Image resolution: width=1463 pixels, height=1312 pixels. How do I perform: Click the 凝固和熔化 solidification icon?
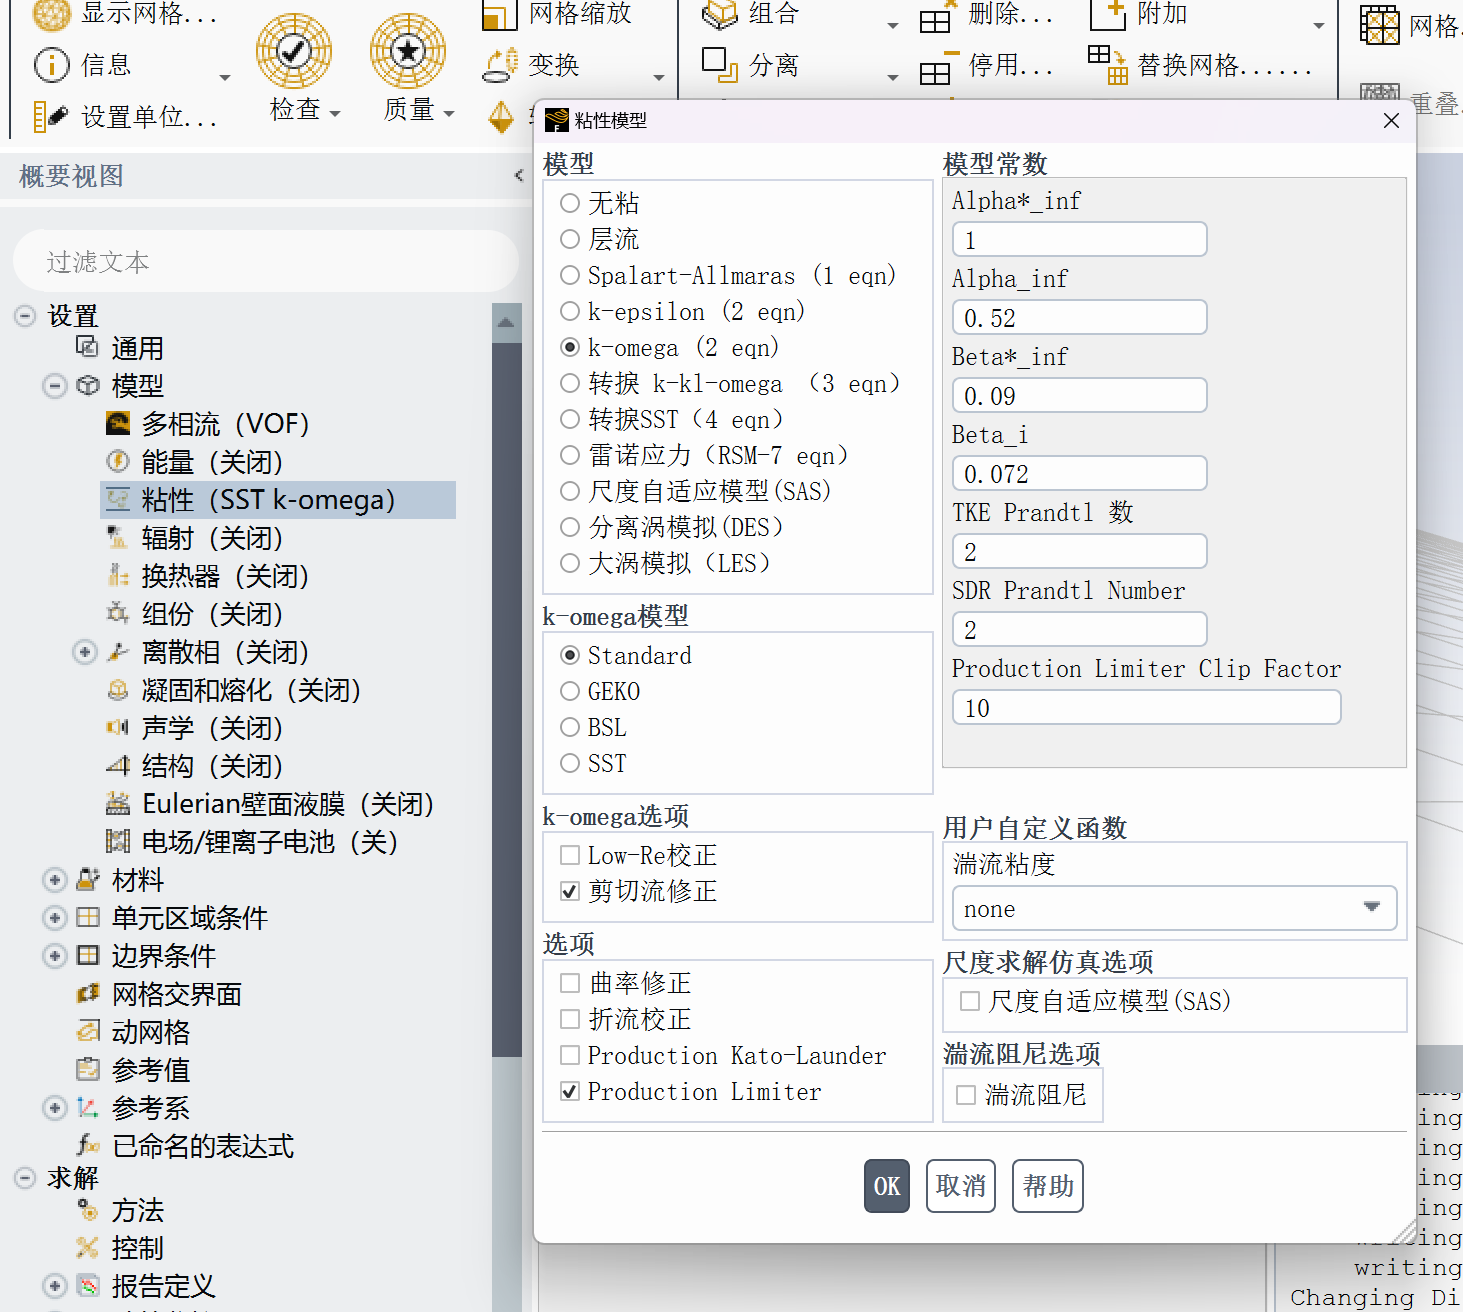(x=118, y=690)
